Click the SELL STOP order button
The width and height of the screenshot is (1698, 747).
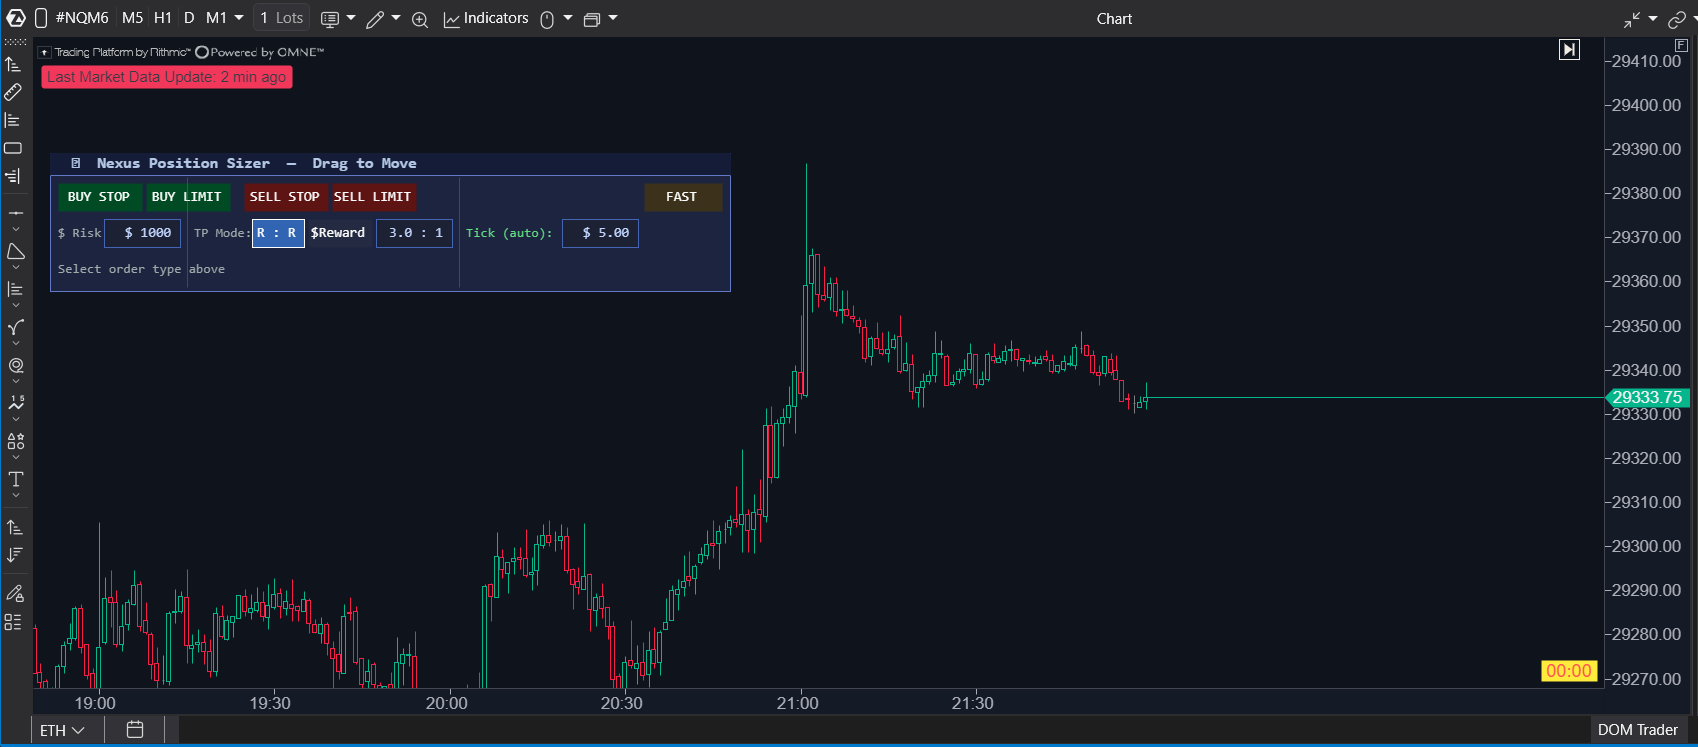pos(285,197)
